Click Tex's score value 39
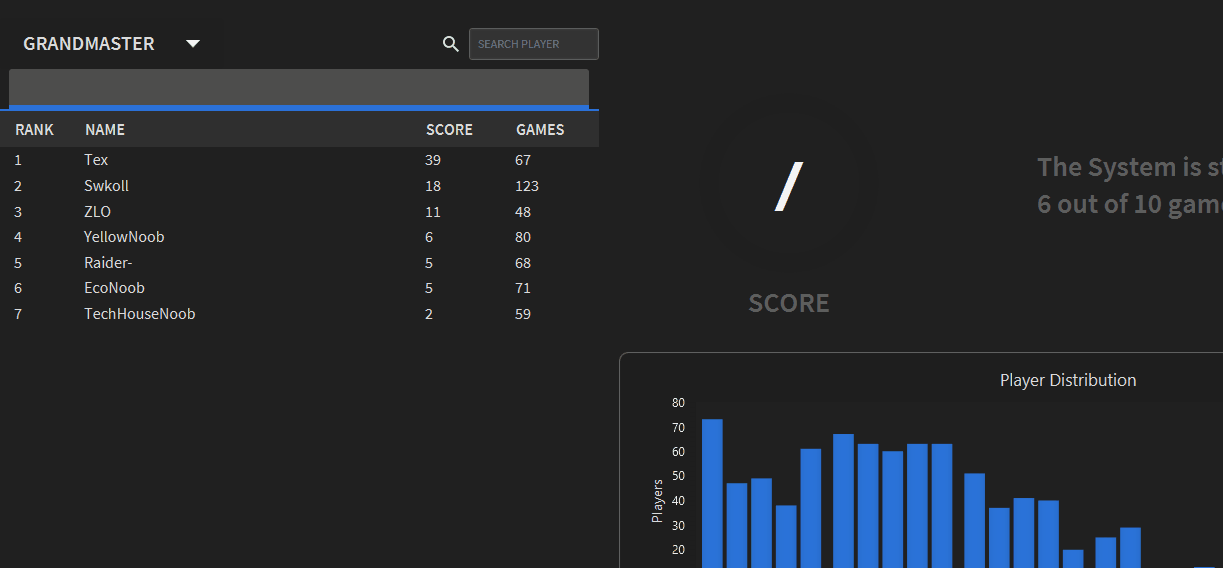1223x568 pixels. (433, 160)
